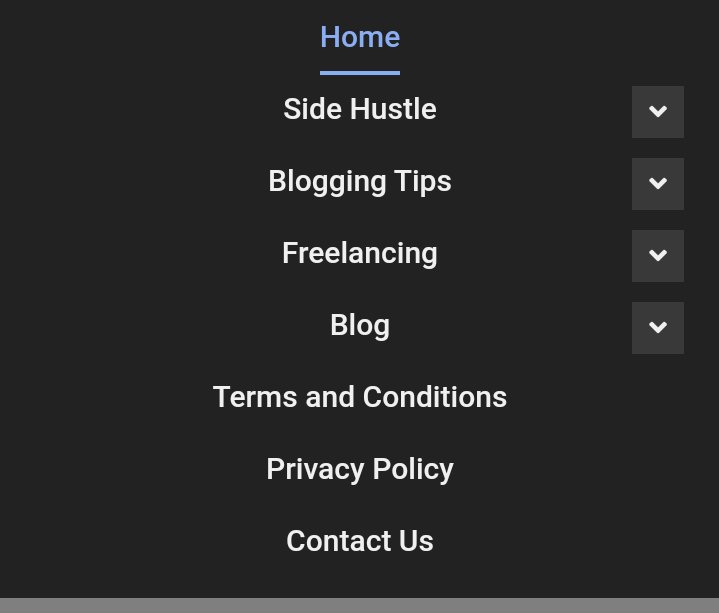This screenshot has width=719, height=613.
Task: Open the Blogging Tips menu link
Action: 360,181
